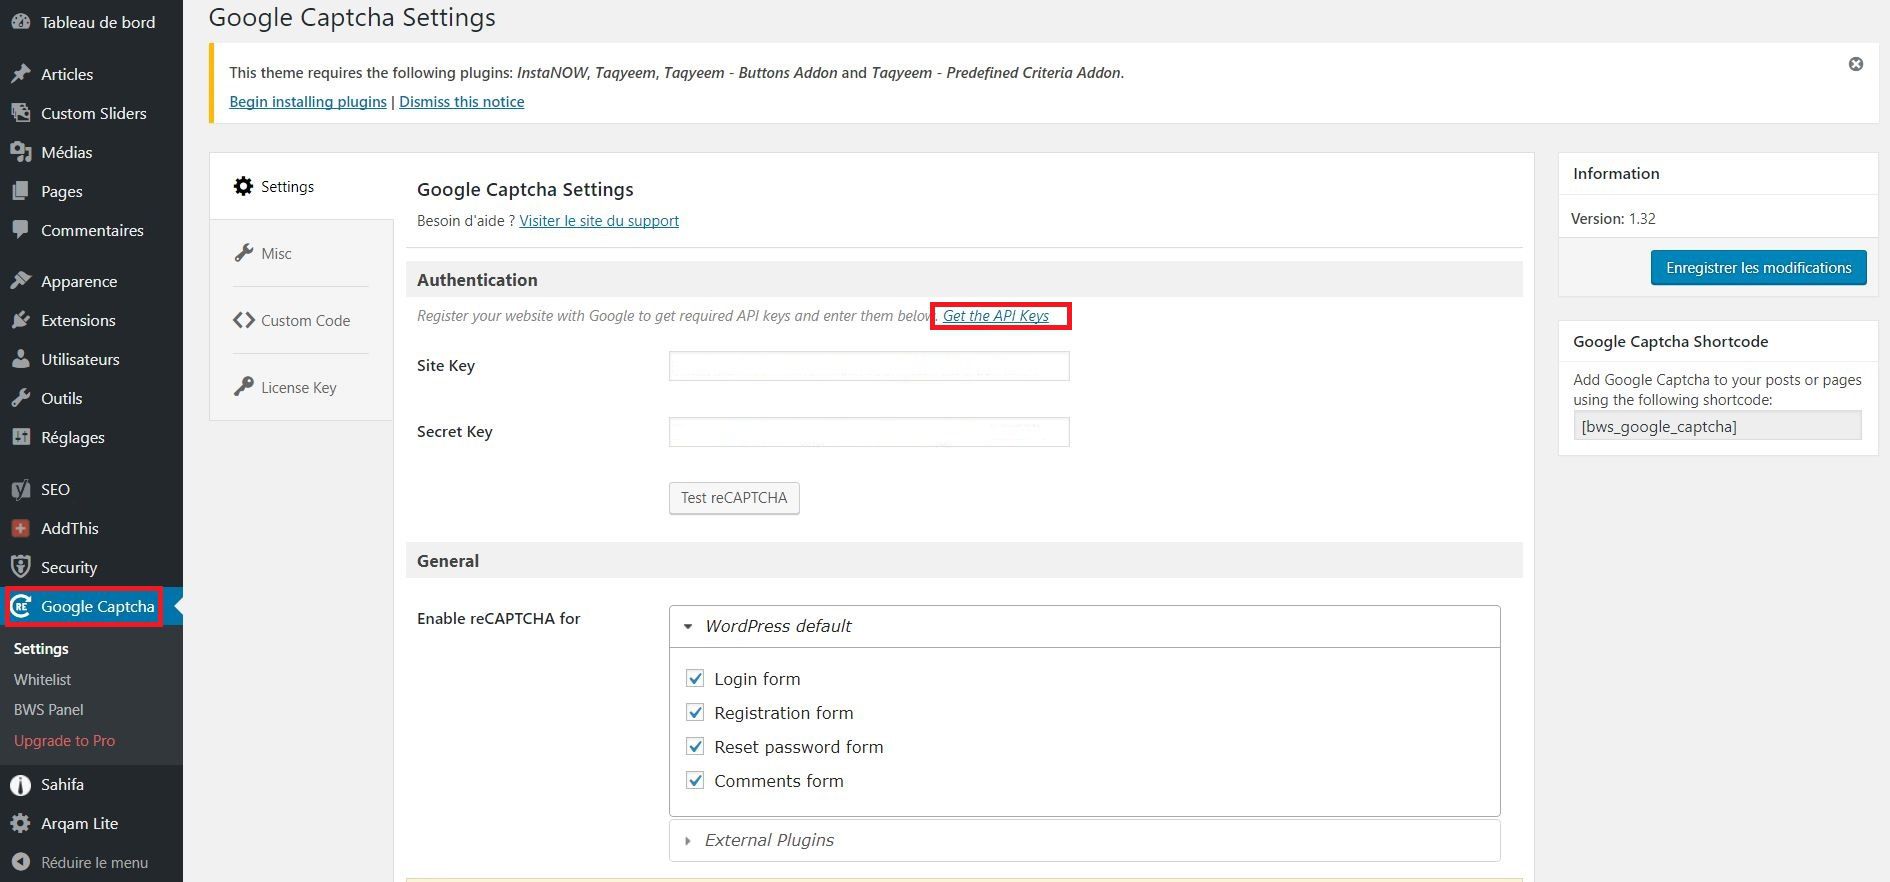Select the bws_google_captcha shortcode field
1890x882 pixels.
(x=1717, y=426)
